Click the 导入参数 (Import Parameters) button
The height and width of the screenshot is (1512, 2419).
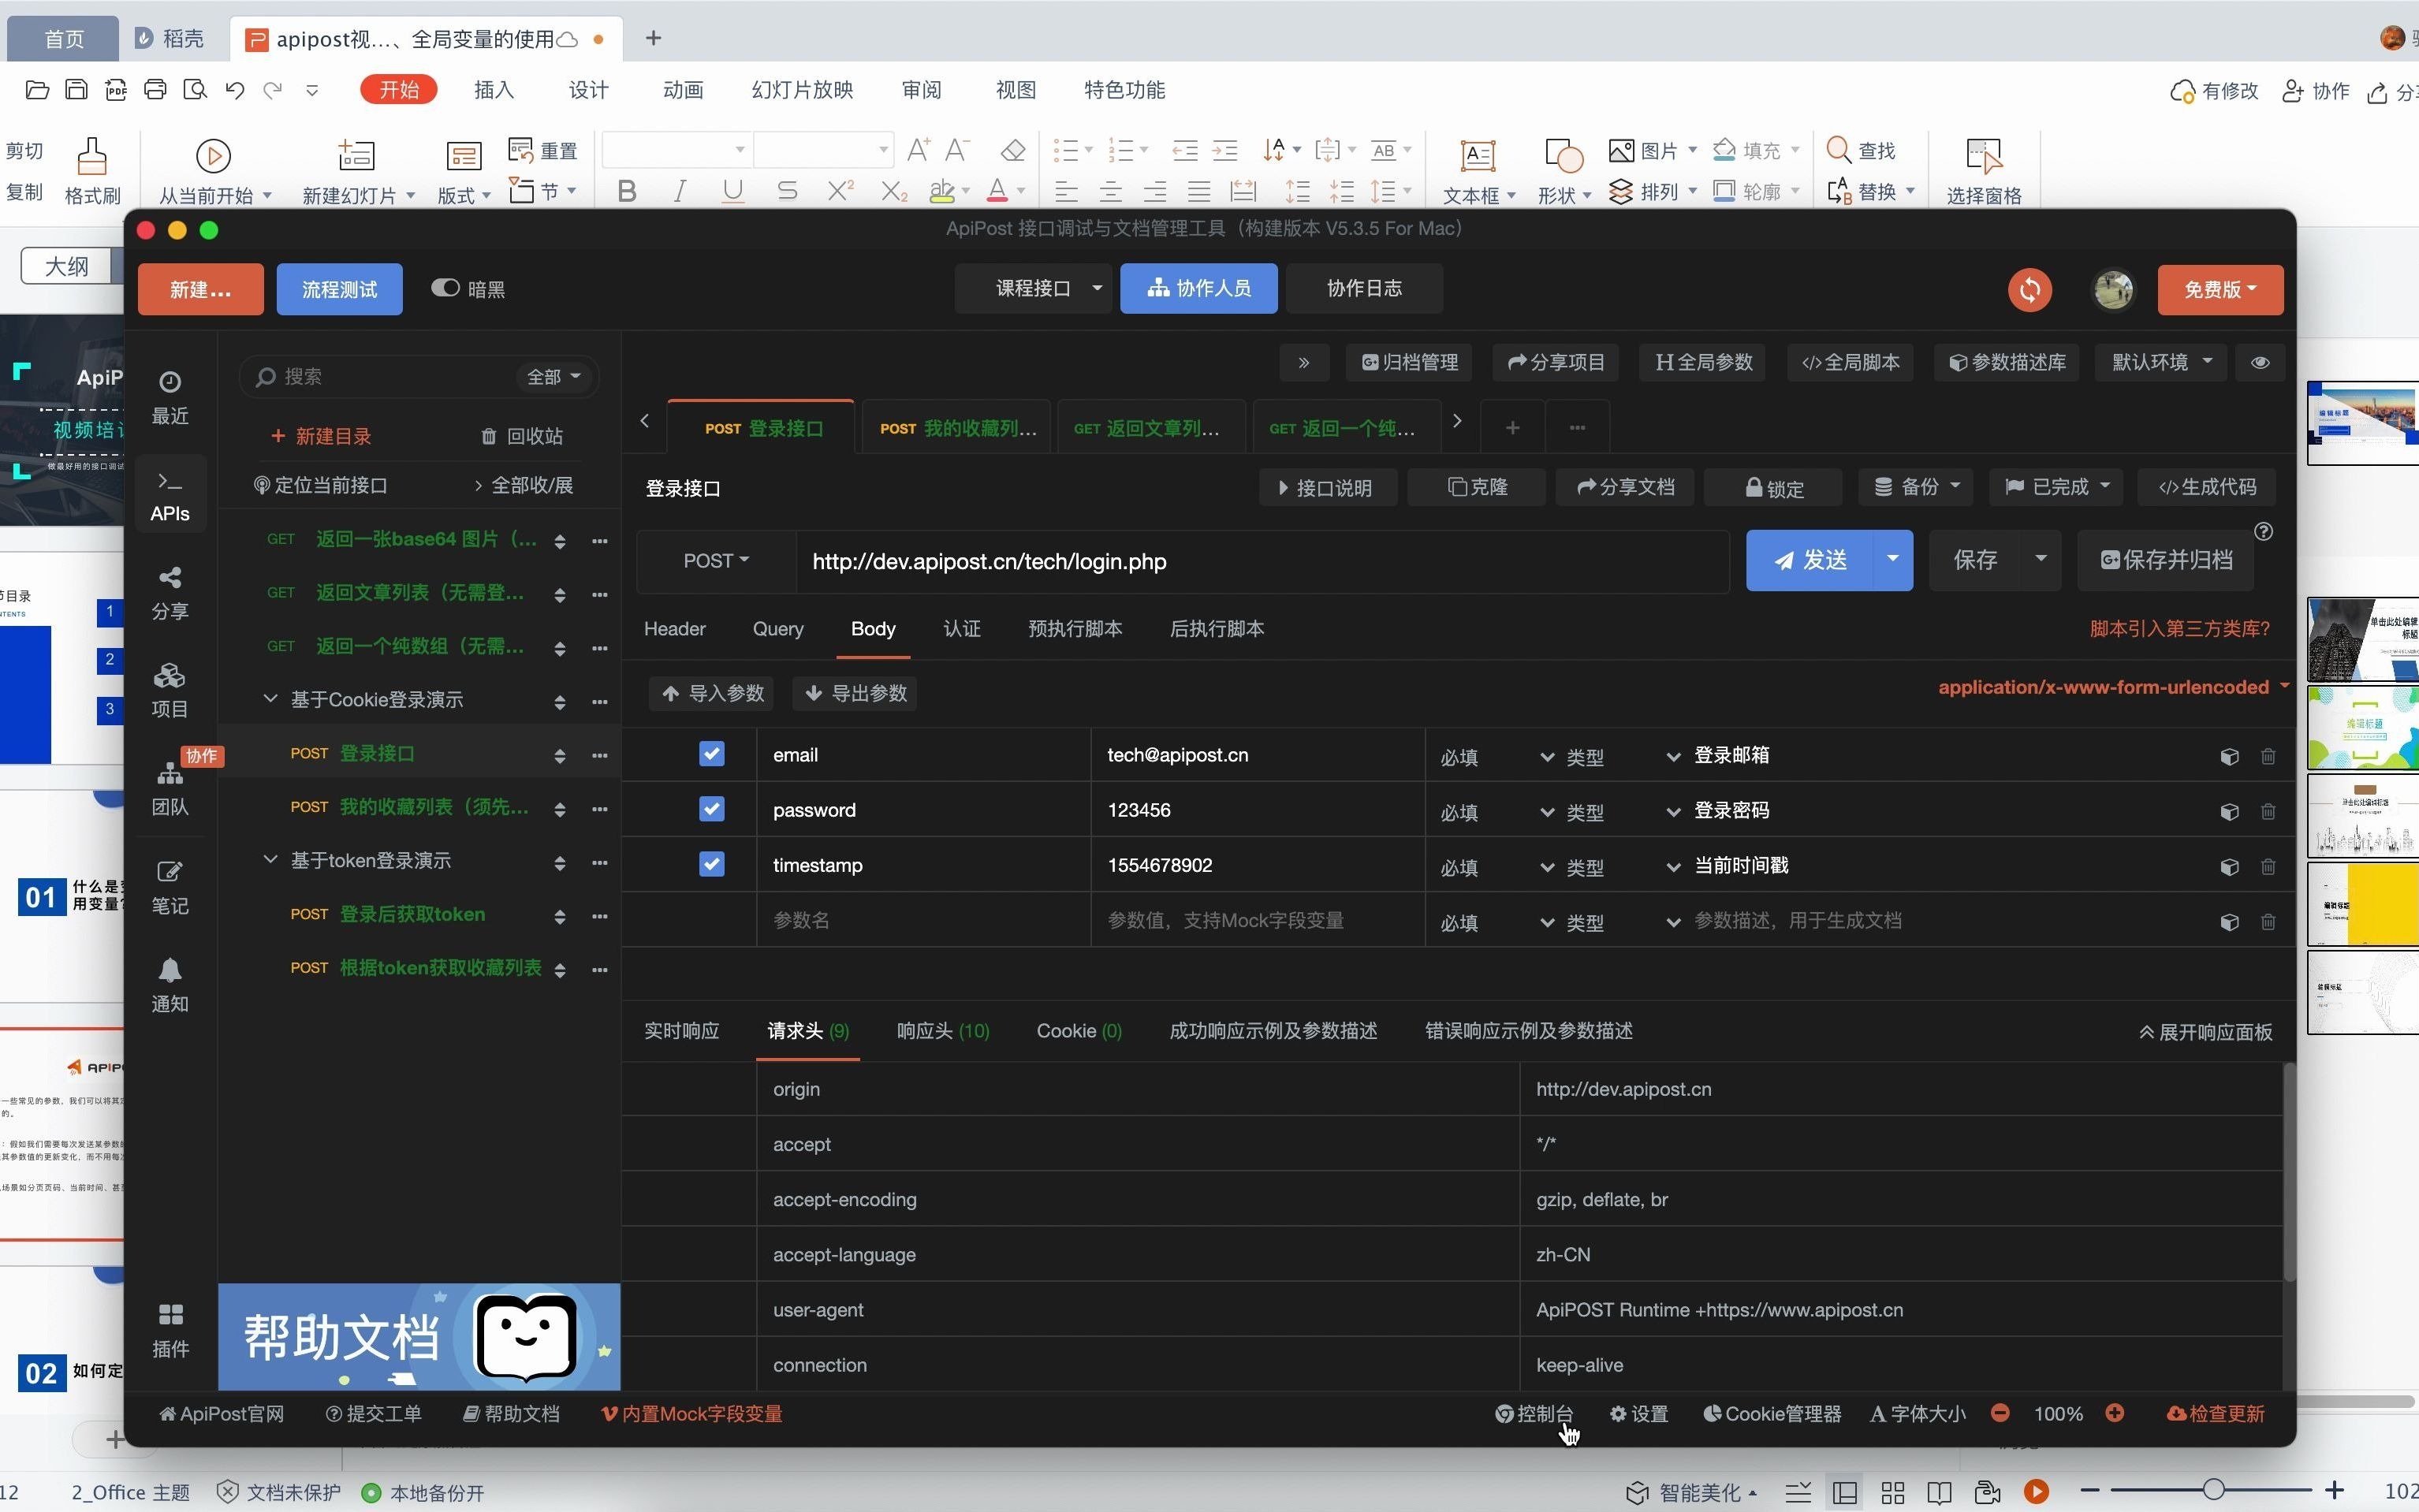point(716,691)
